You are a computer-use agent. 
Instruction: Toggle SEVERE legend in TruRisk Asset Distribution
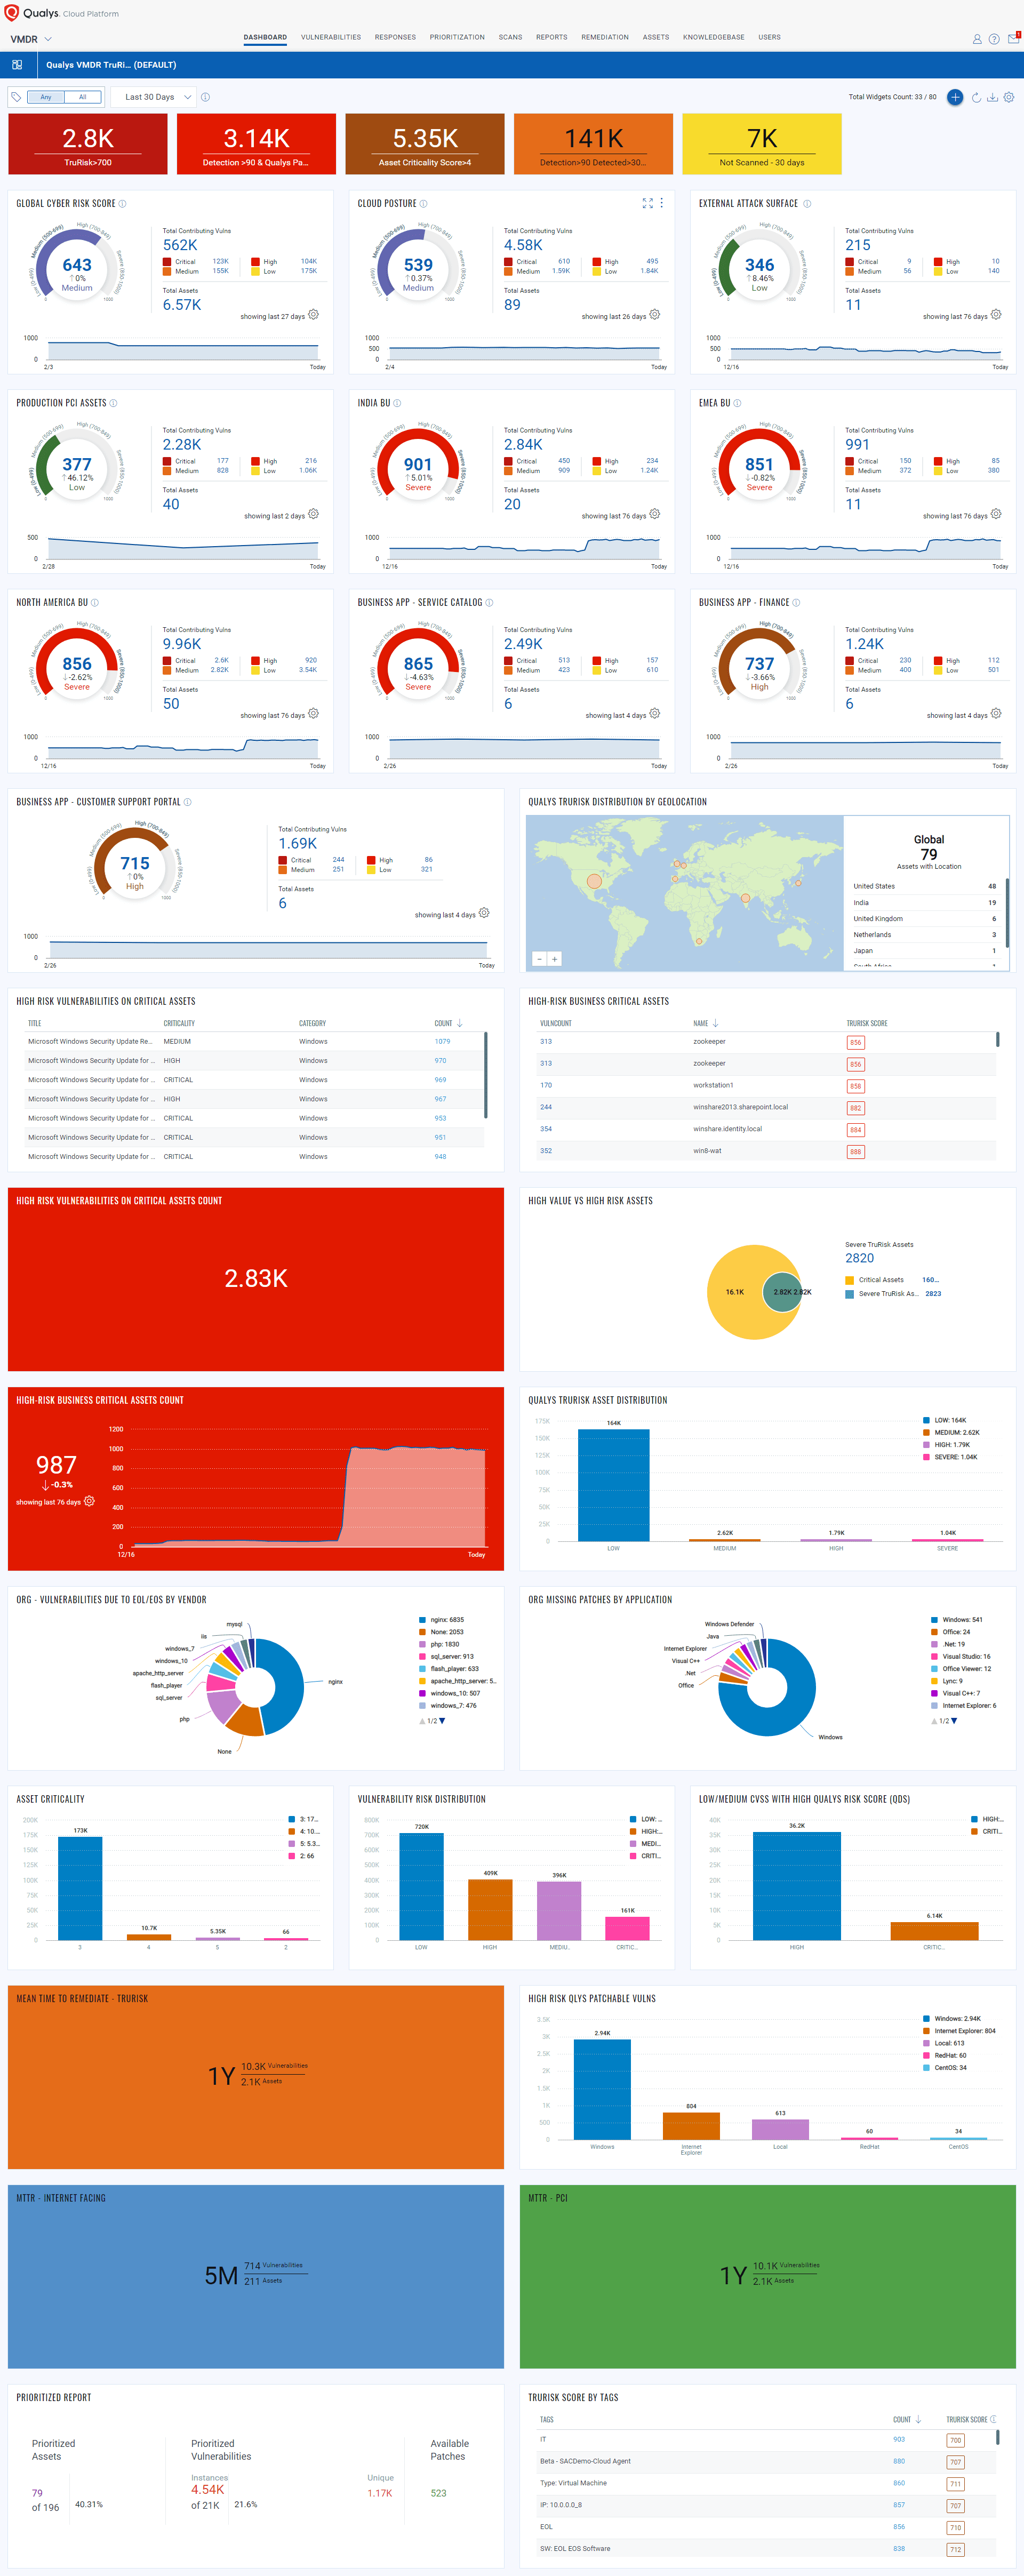click(950, 1457)
